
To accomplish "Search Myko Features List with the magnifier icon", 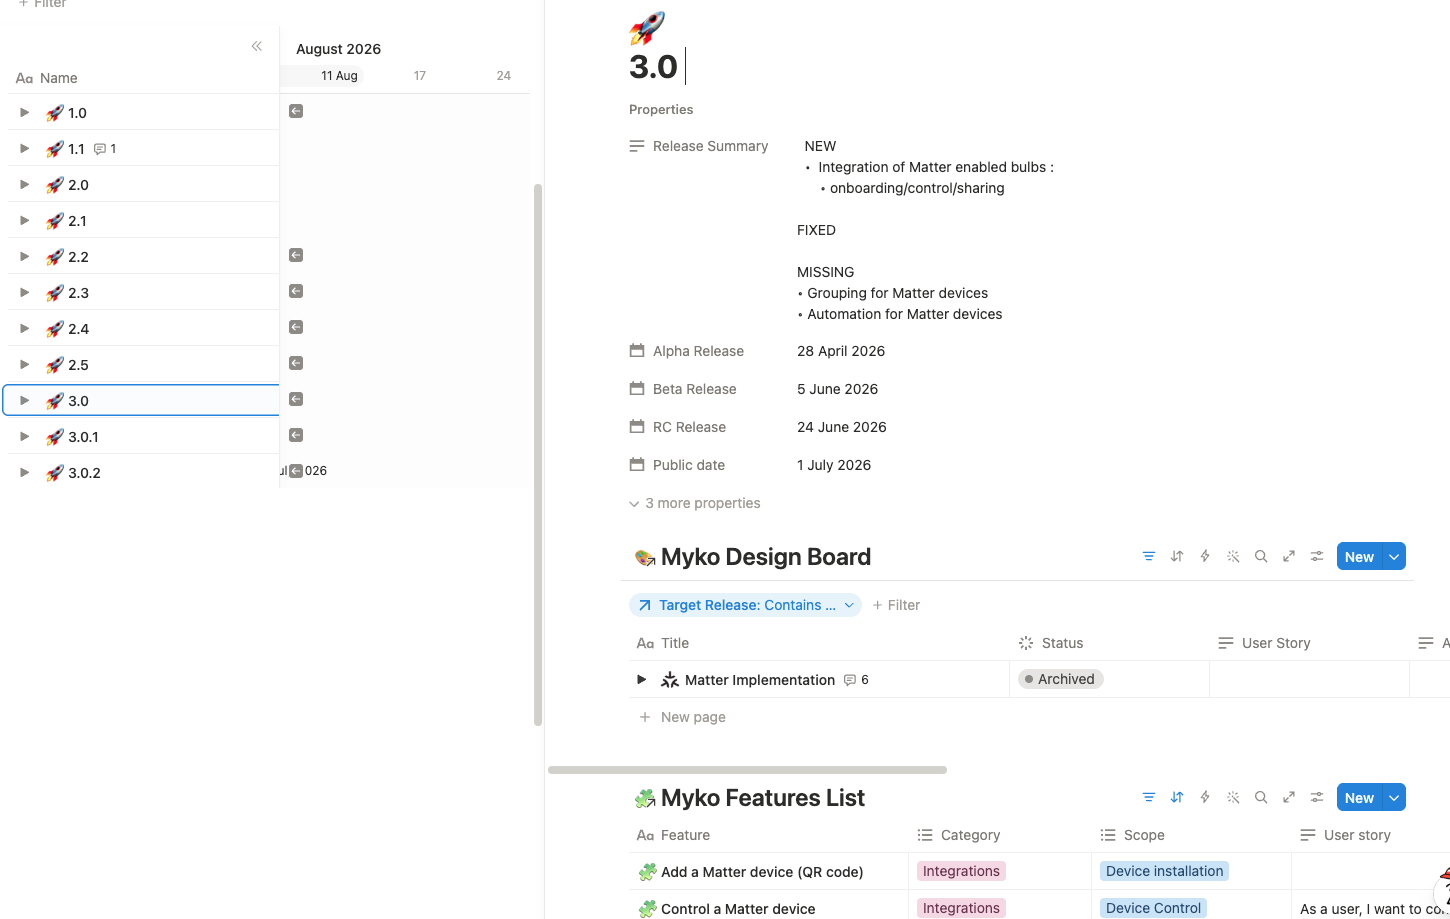I will [1261, 798].
